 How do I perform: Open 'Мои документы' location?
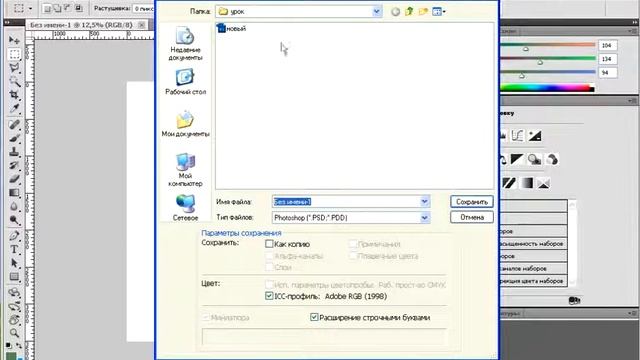click(185, 124)
